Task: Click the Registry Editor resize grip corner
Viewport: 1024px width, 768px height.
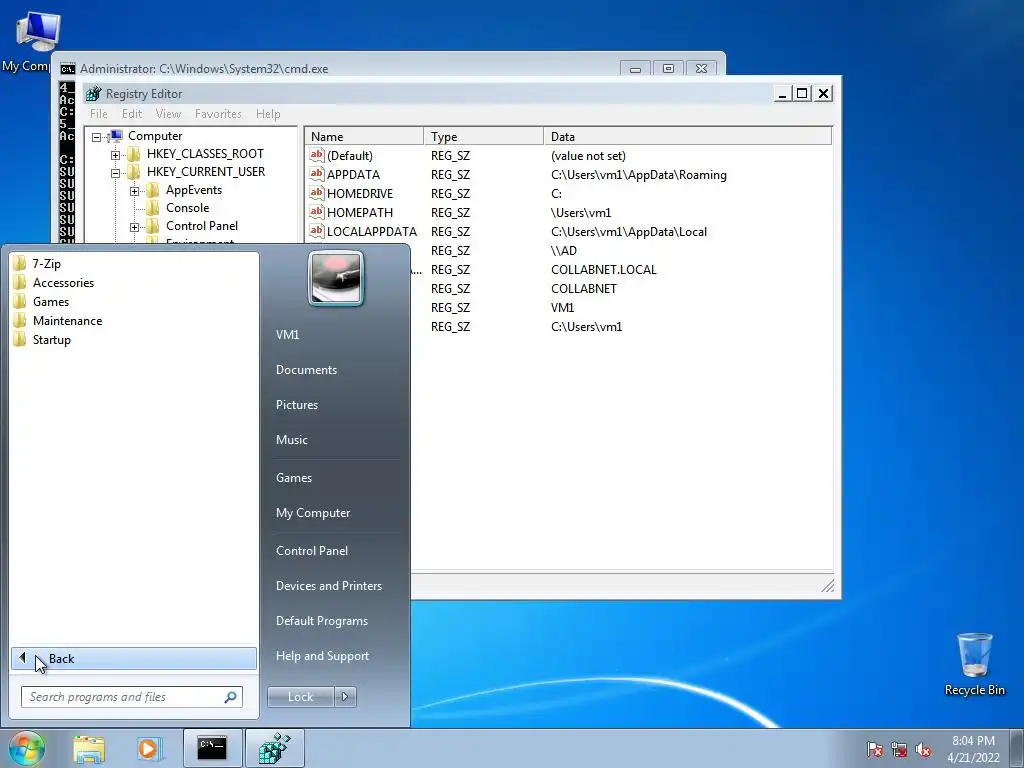Action: pyautogui.click(x=827, y=585)
